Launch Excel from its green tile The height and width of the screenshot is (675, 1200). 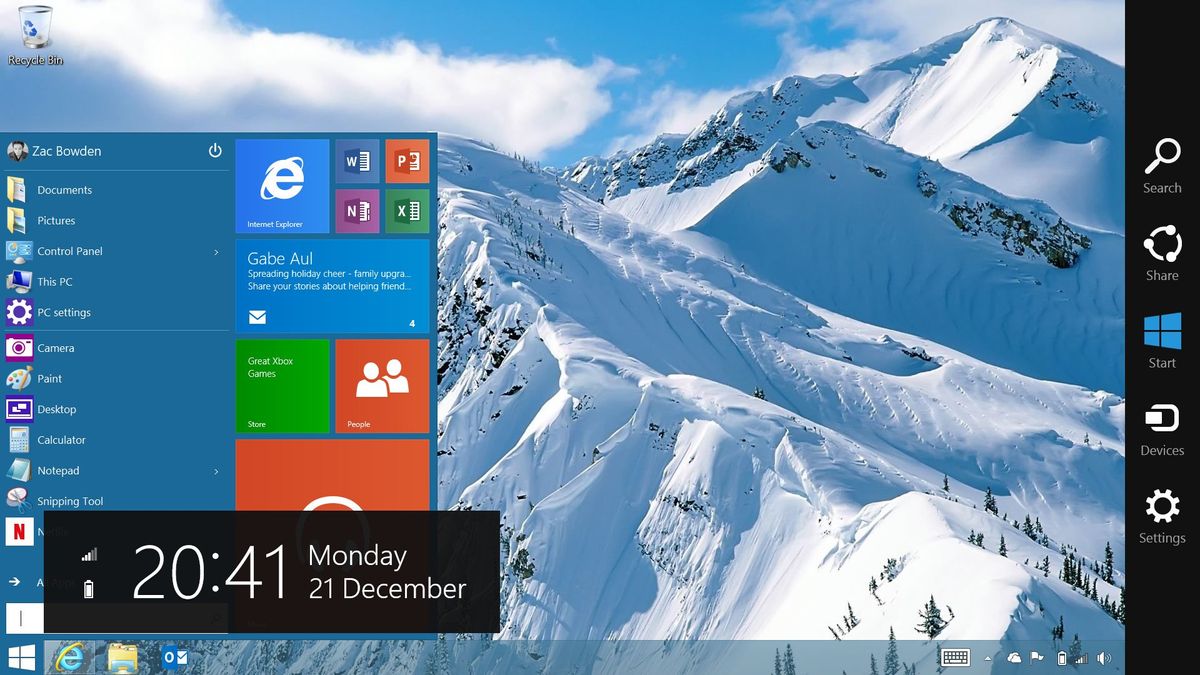(406, 211)
